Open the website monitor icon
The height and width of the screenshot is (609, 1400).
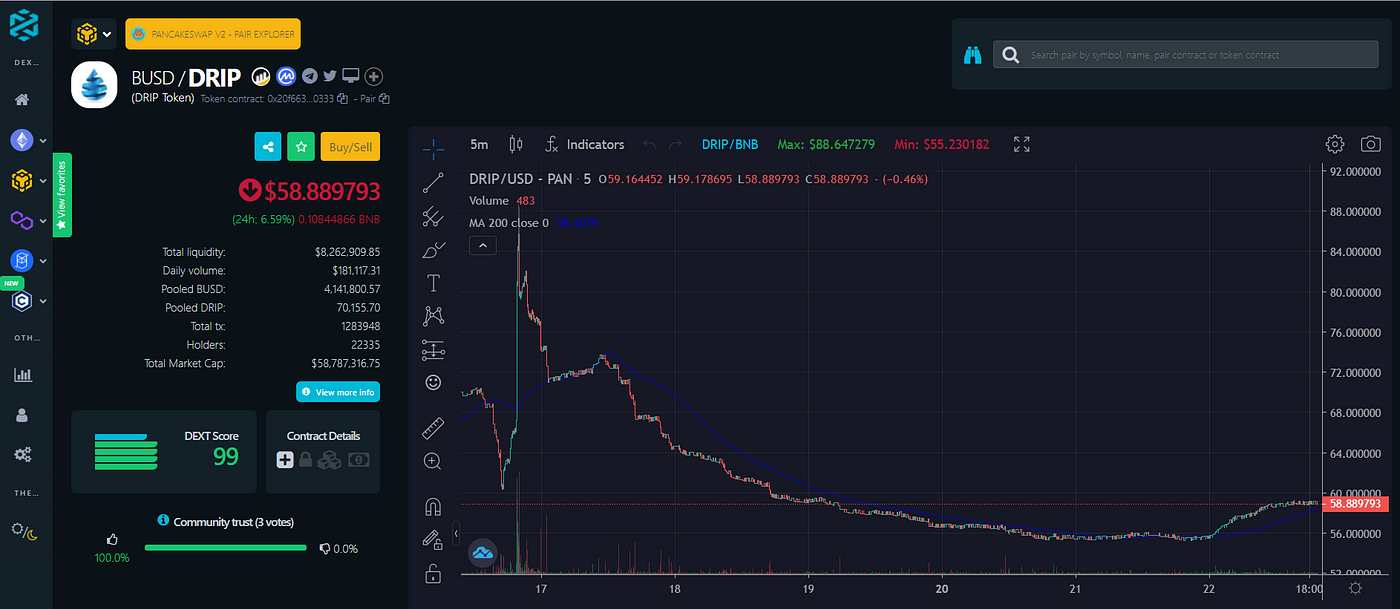351,76
